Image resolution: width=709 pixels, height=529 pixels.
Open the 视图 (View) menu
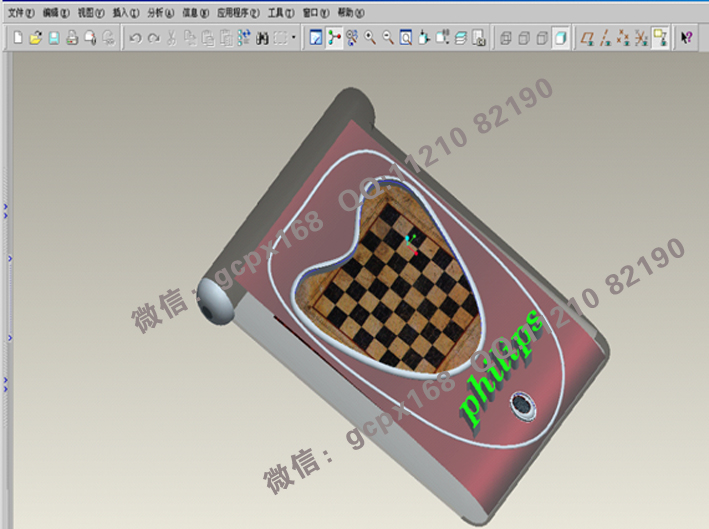(x=90, y=13)
